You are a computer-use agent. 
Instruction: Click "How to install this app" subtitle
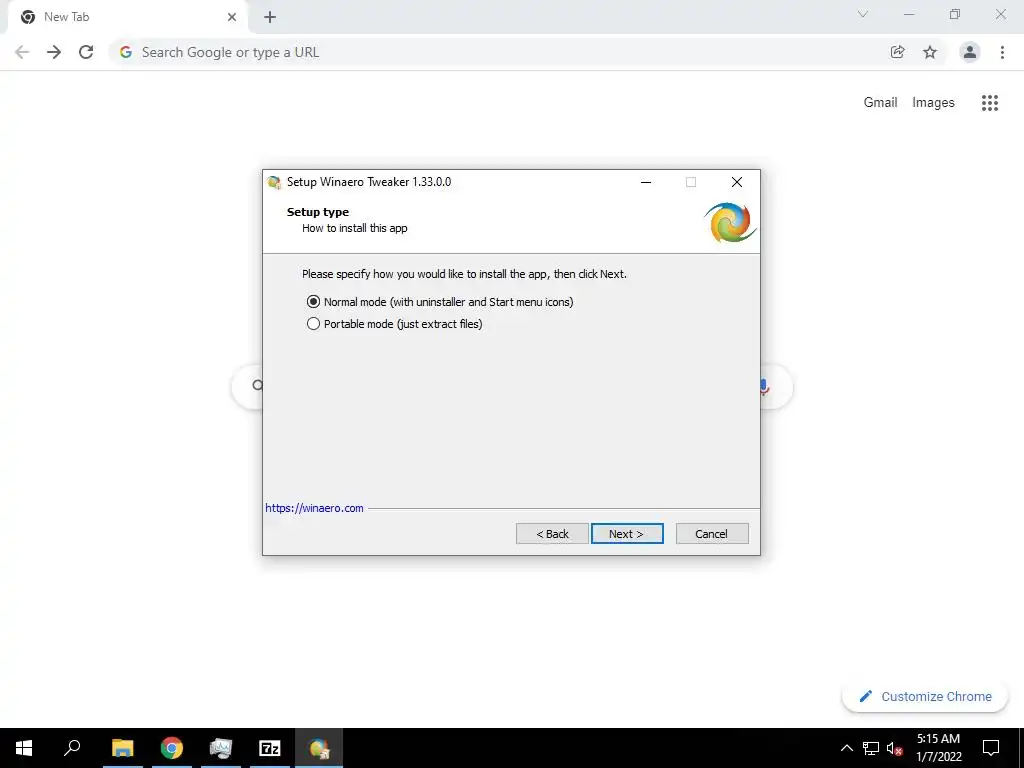[355, 229]
